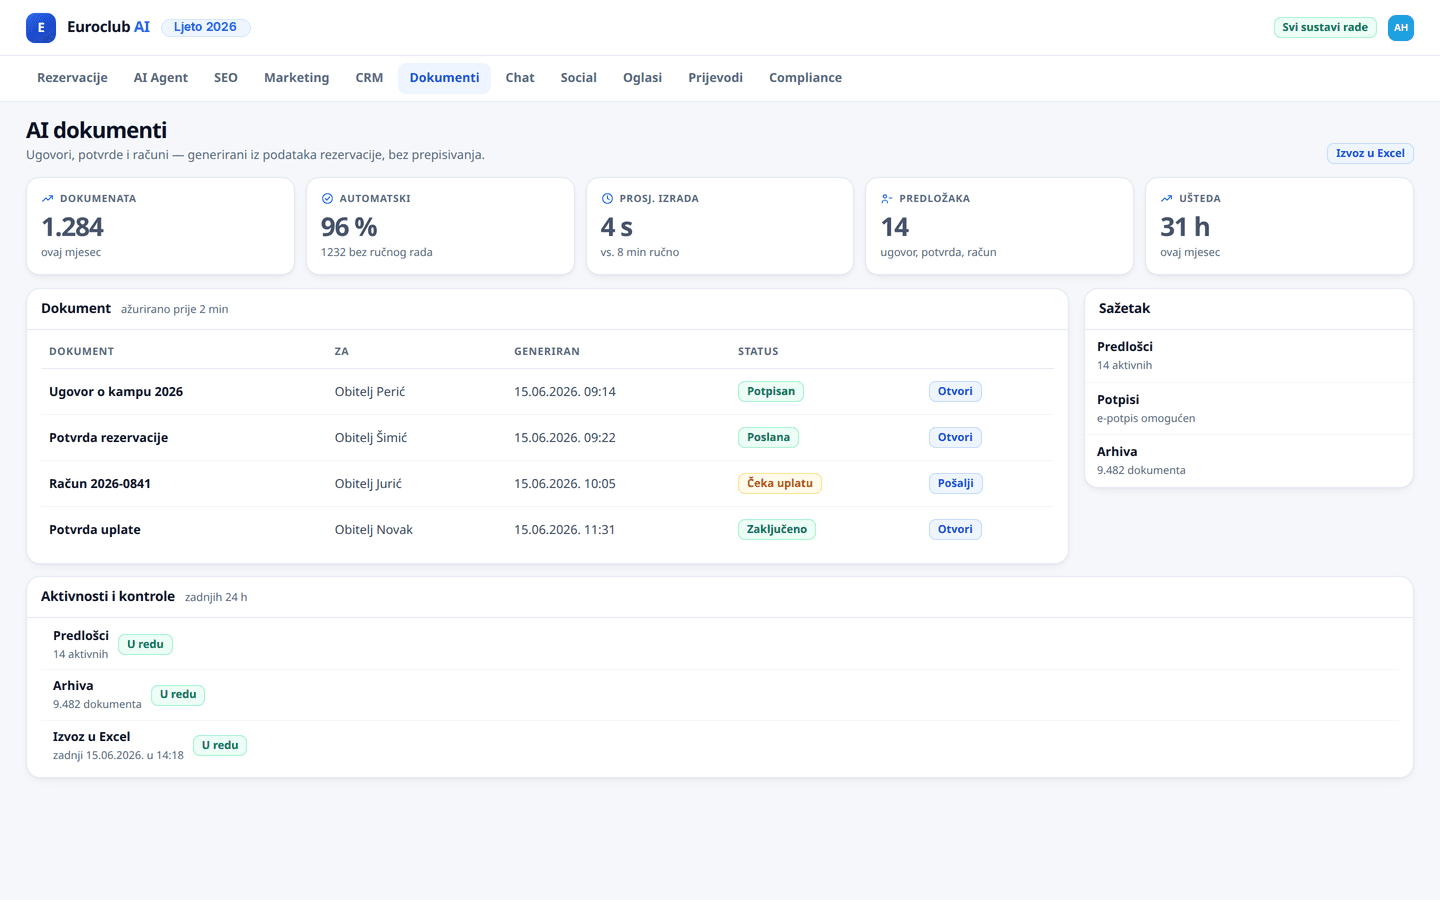Click the Status column header
Viewport: 1440px width, 900px height.
(x=758, y=352)
